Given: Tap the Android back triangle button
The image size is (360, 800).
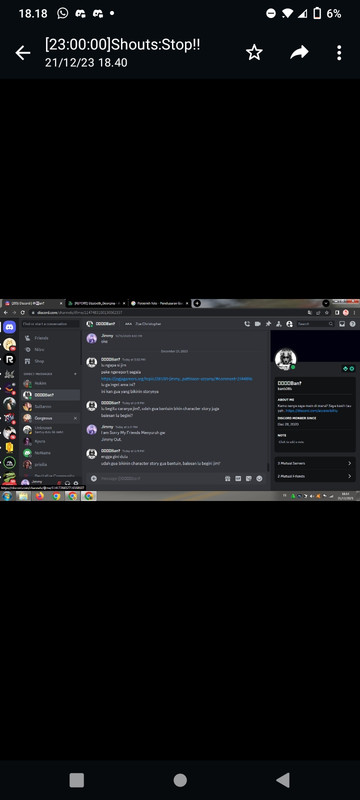Looking at the screenshot, I should pos(282,780).
